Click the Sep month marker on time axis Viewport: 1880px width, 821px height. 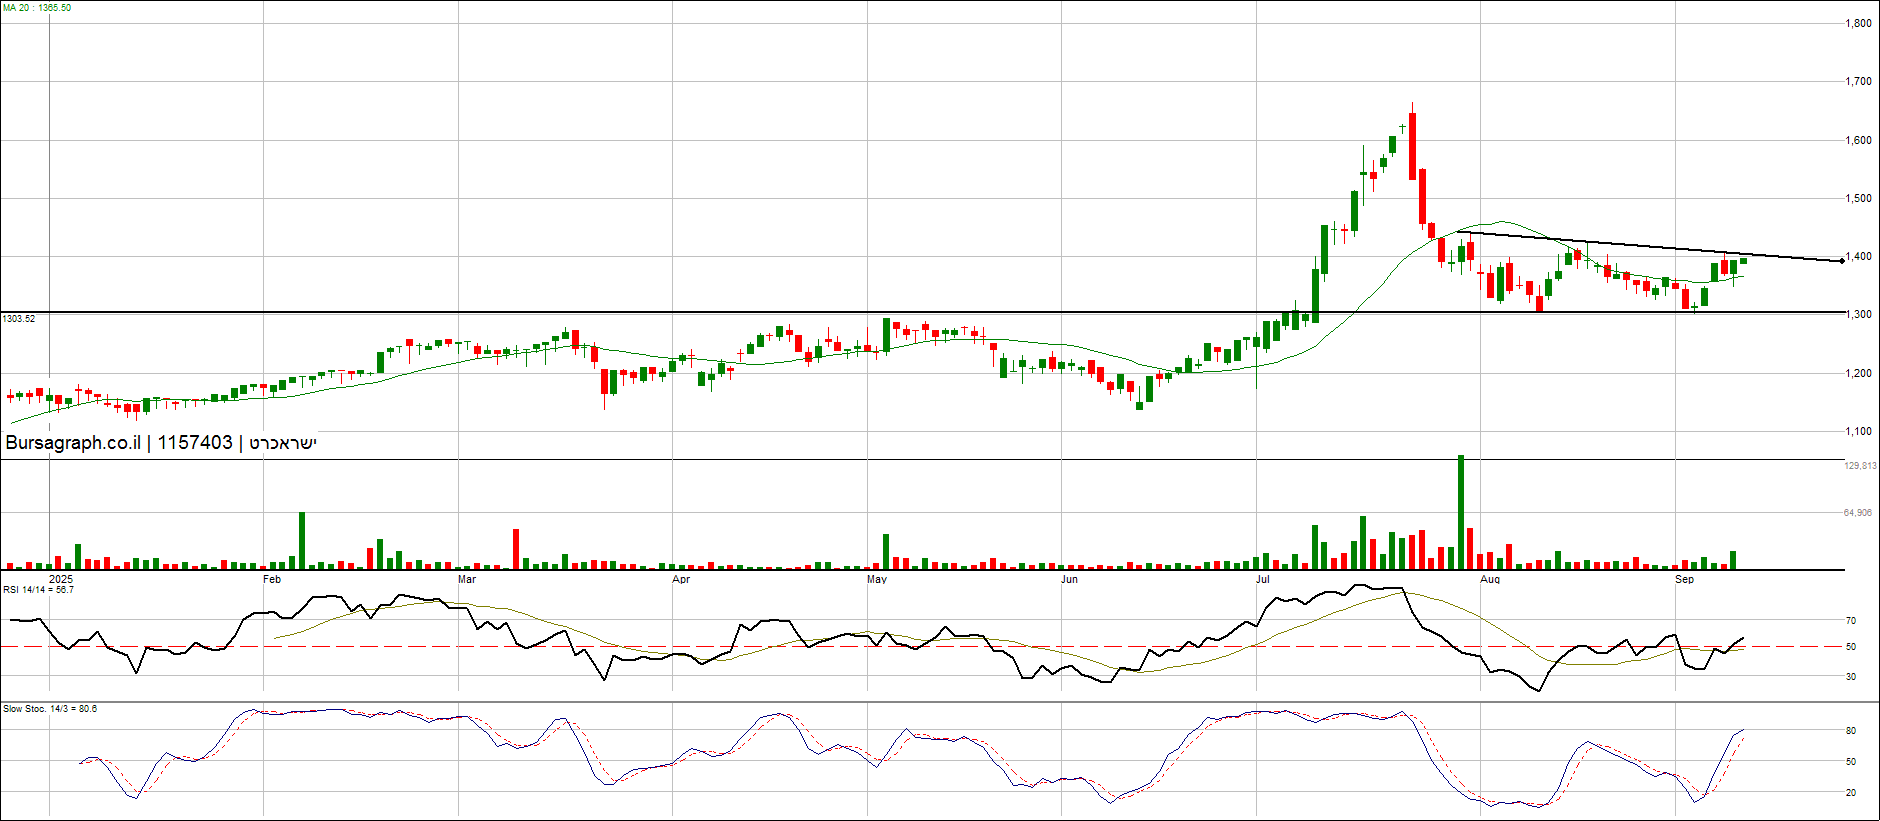[x=1685, y=580]
